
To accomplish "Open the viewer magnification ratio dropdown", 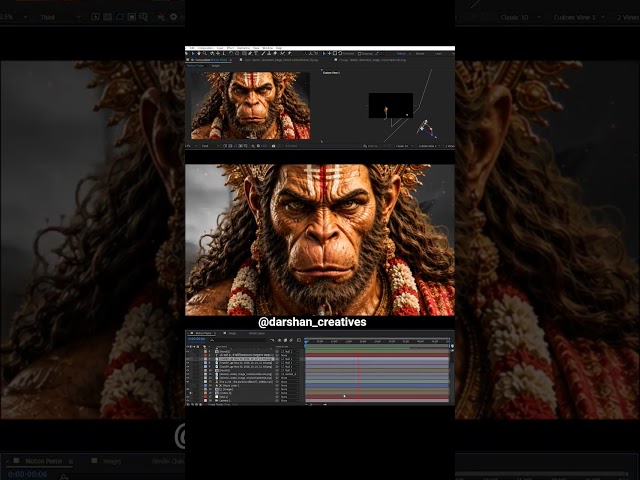I will tap(191, 146).
